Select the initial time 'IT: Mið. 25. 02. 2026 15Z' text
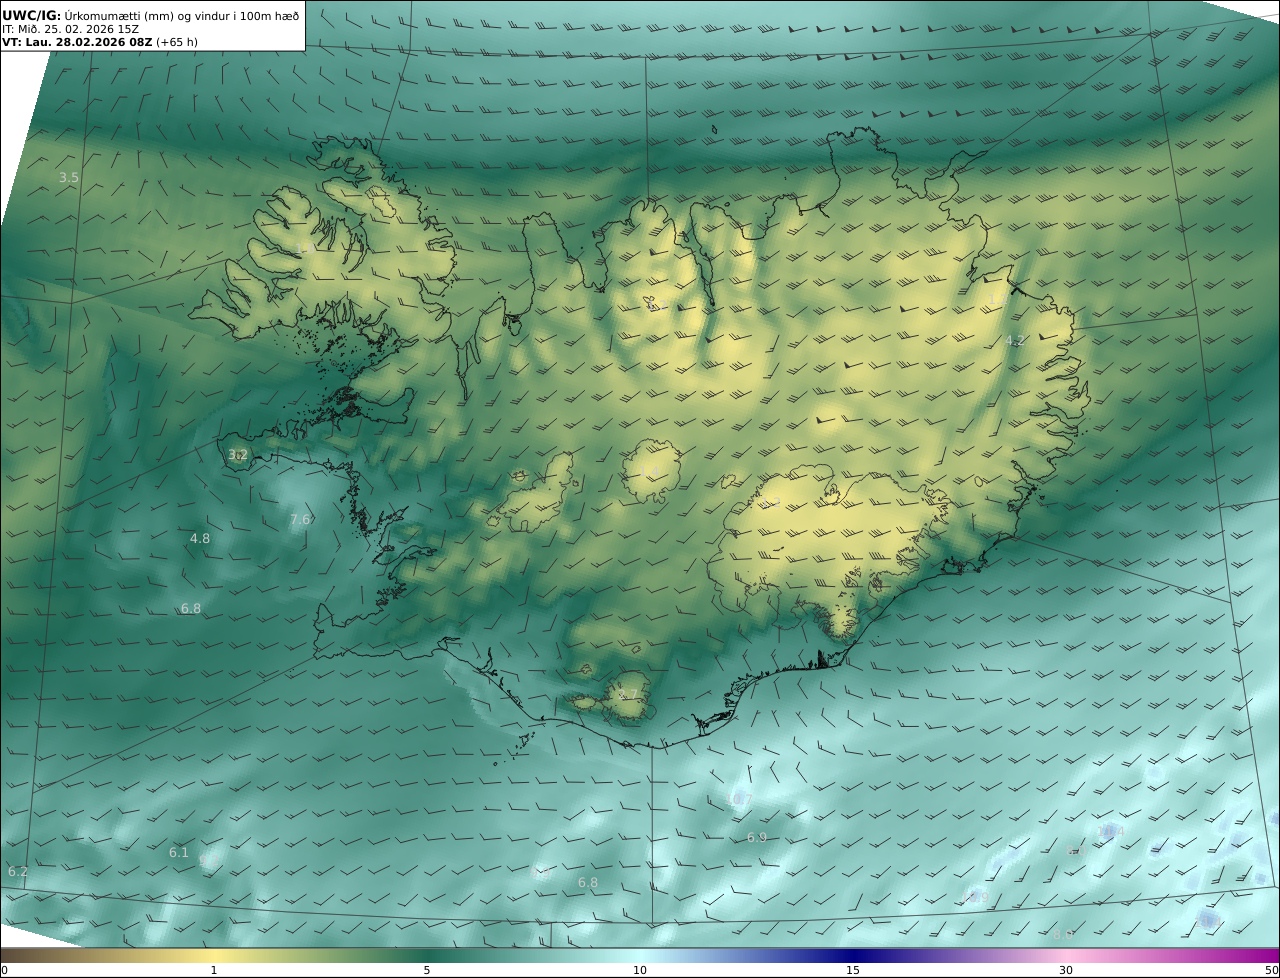 click(70, 29)
